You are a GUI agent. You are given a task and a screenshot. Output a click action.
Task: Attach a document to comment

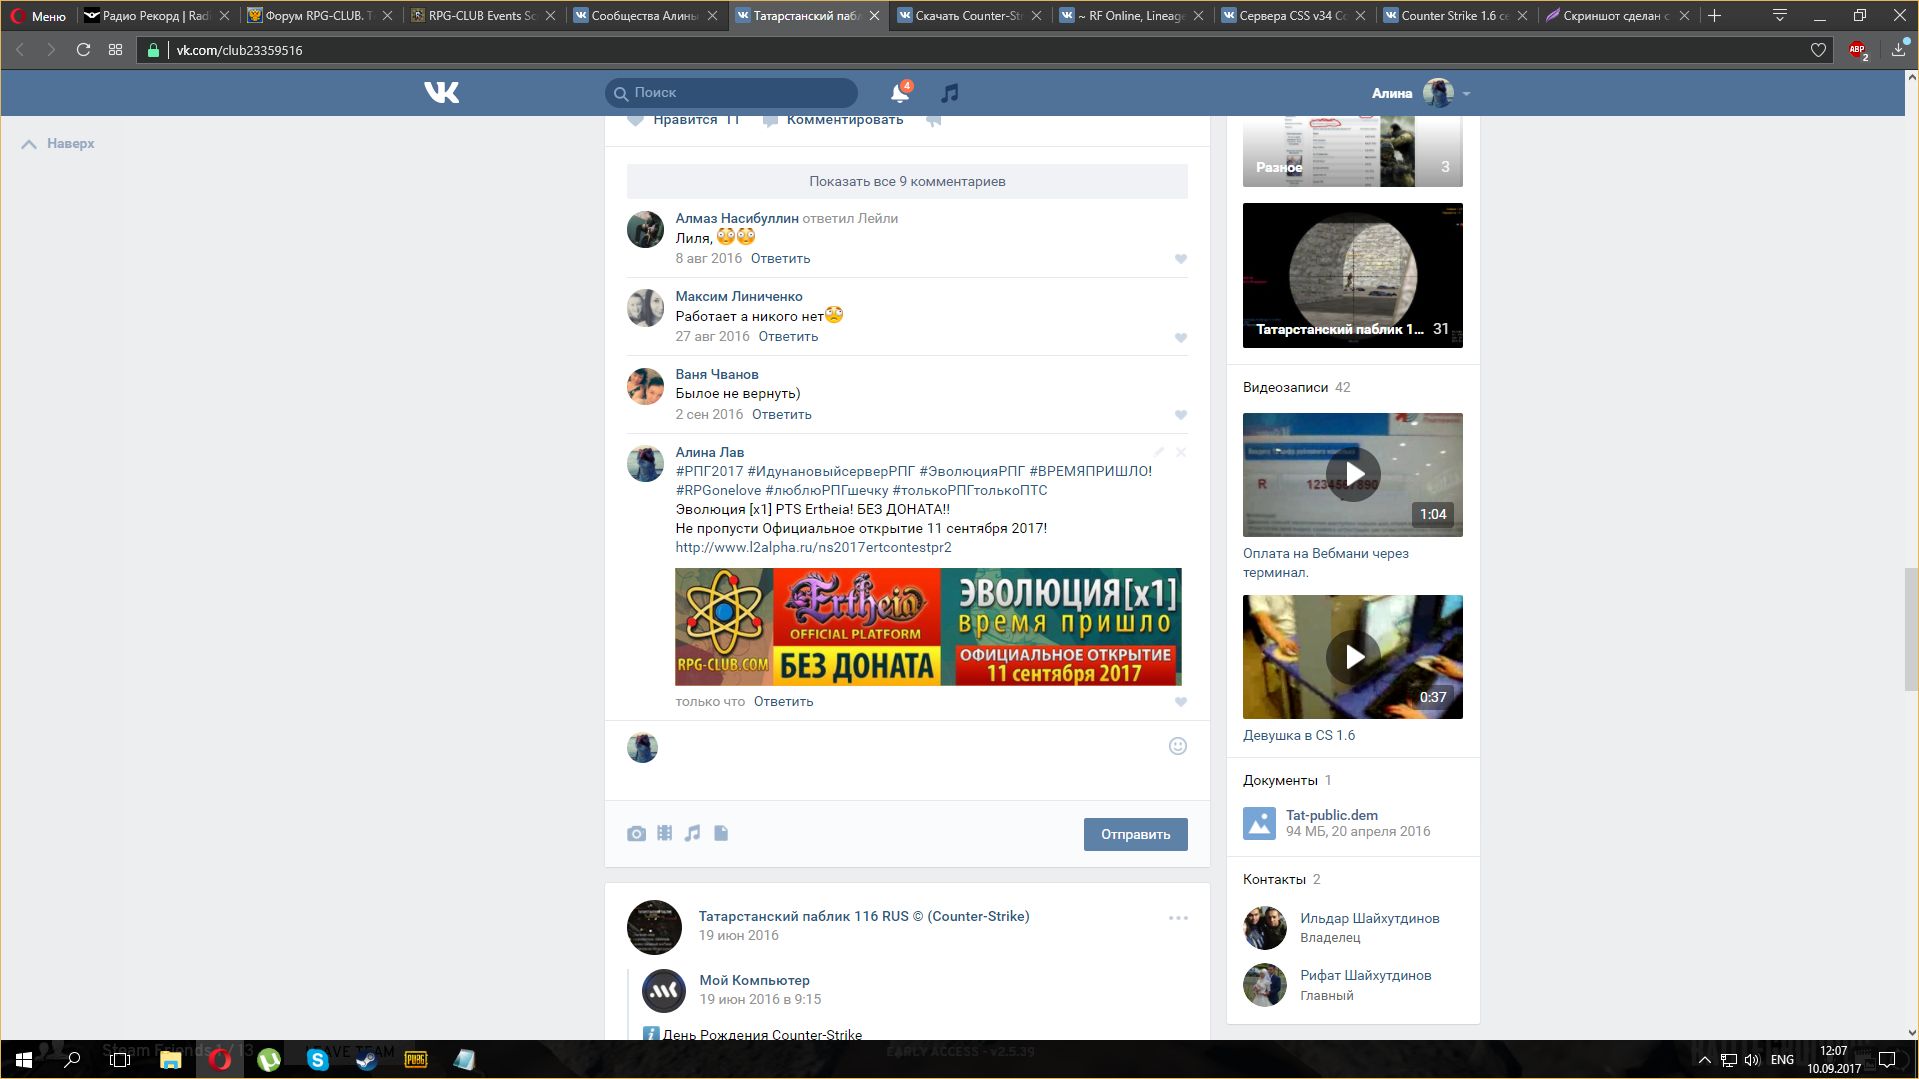[721, 833]
